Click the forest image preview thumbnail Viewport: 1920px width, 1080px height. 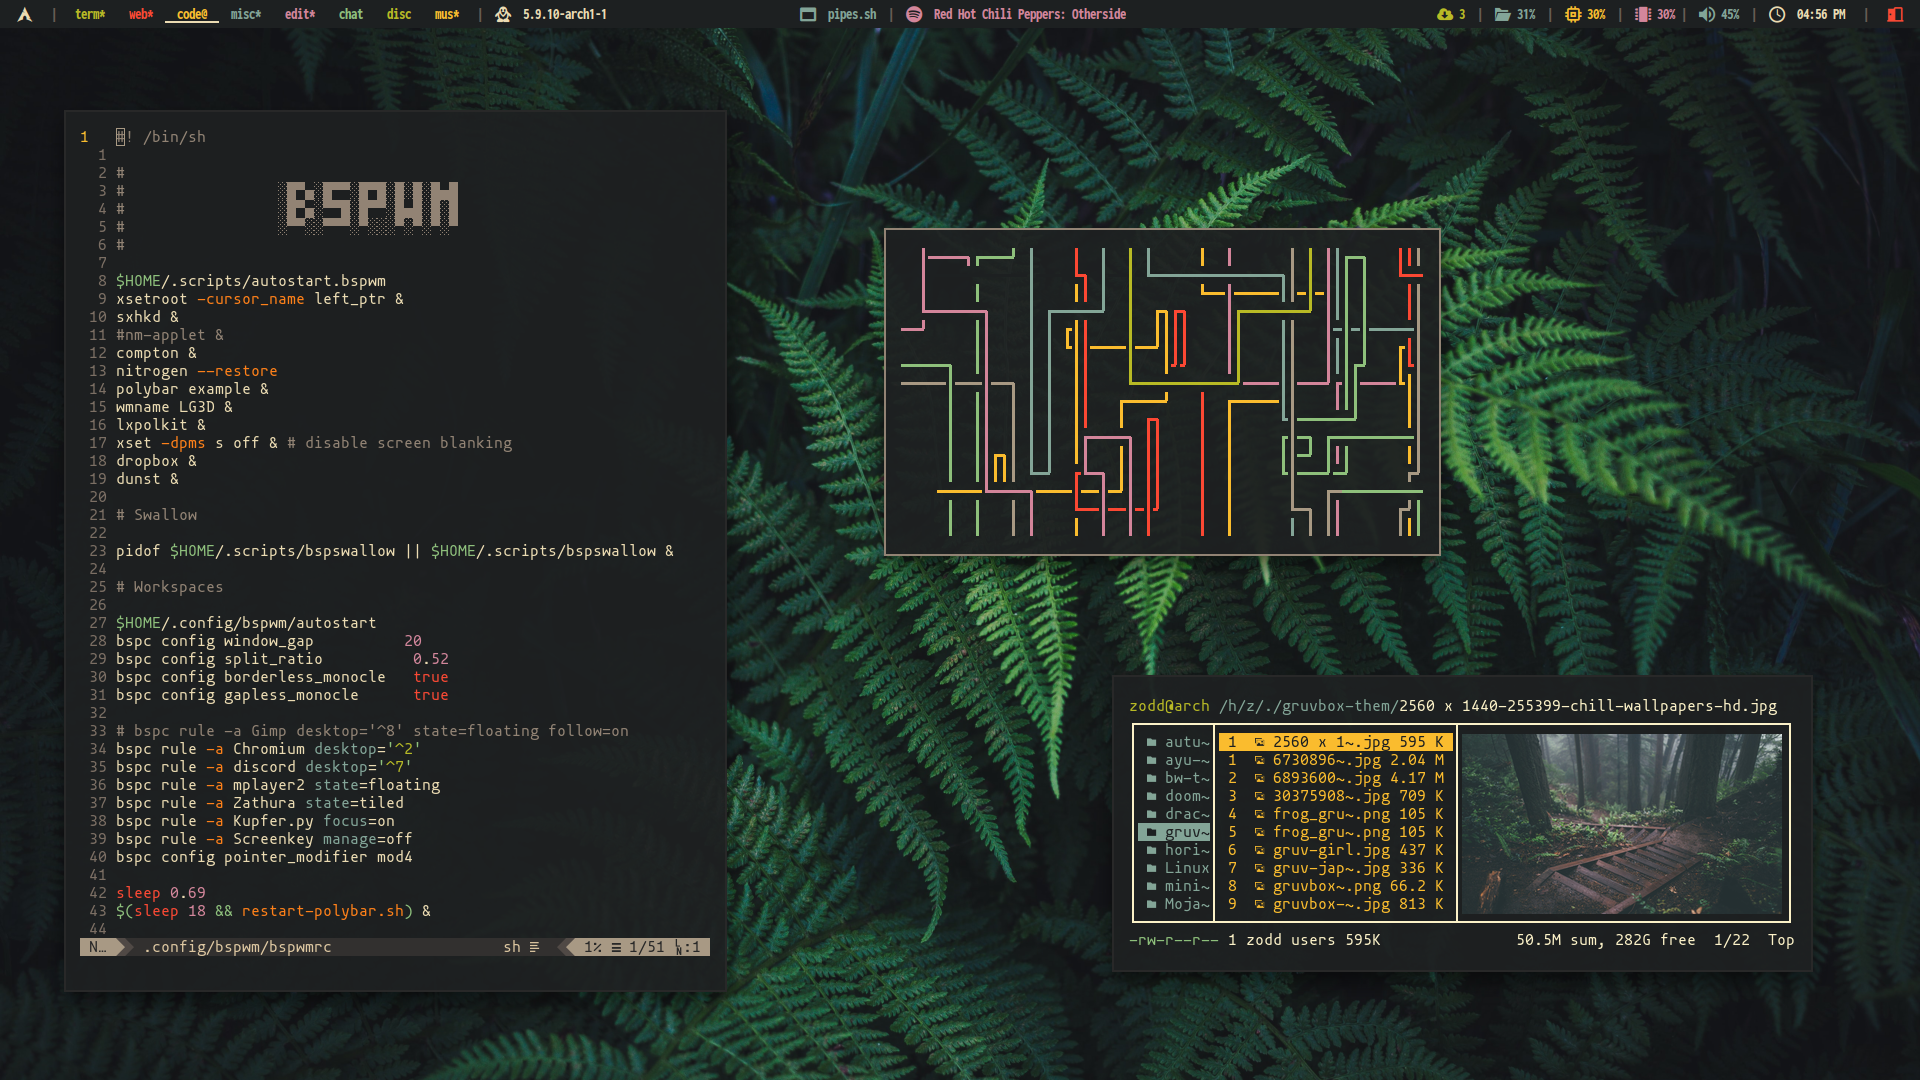[1622, 823]
